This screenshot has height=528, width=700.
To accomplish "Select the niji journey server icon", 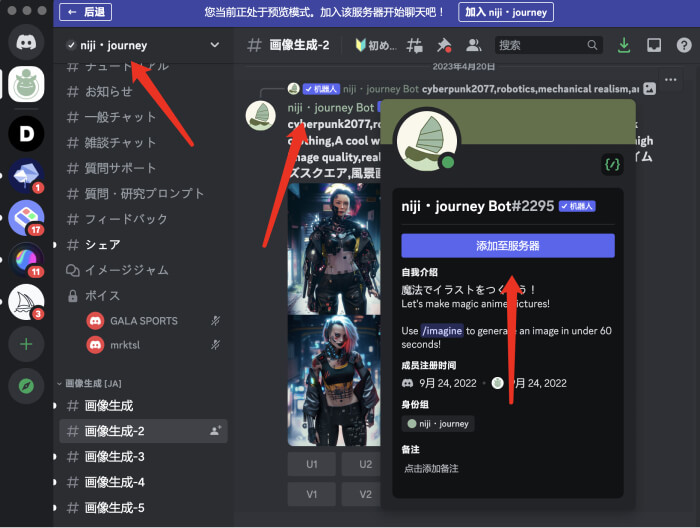I will pos(26,84).
